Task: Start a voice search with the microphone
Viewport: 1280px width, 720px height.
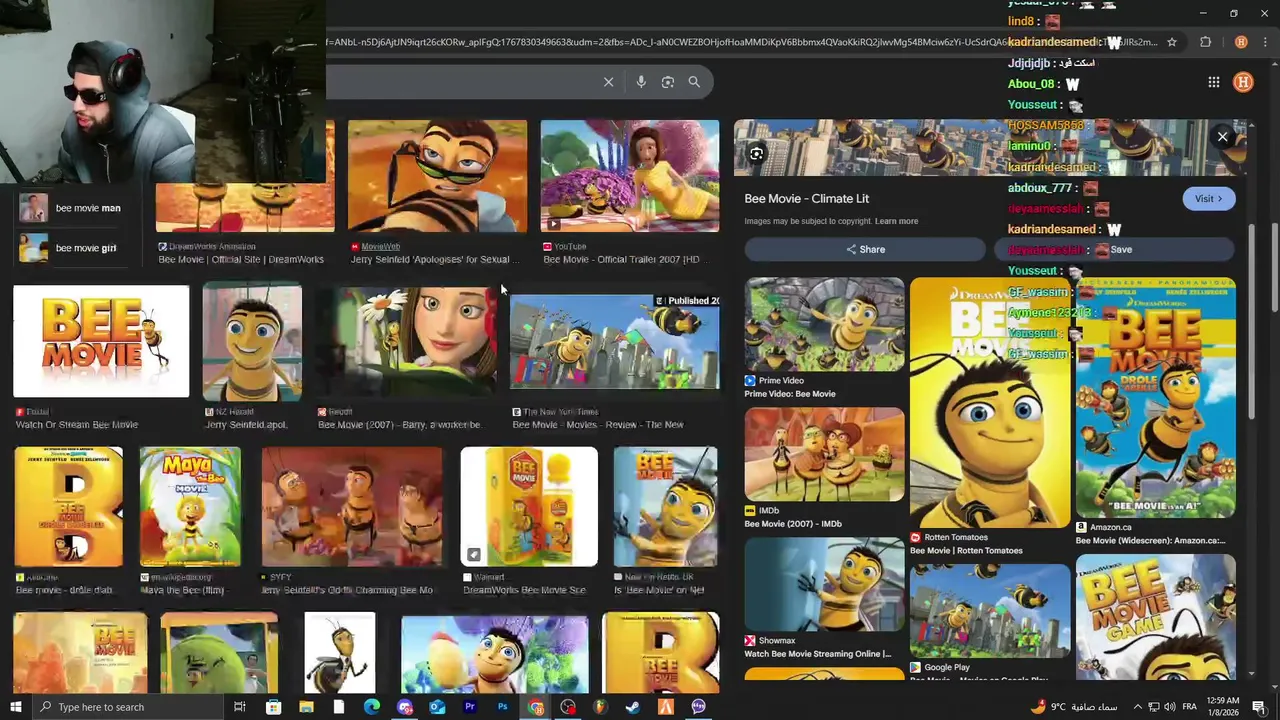Action: pyautogui.click(x=641, y=82)
